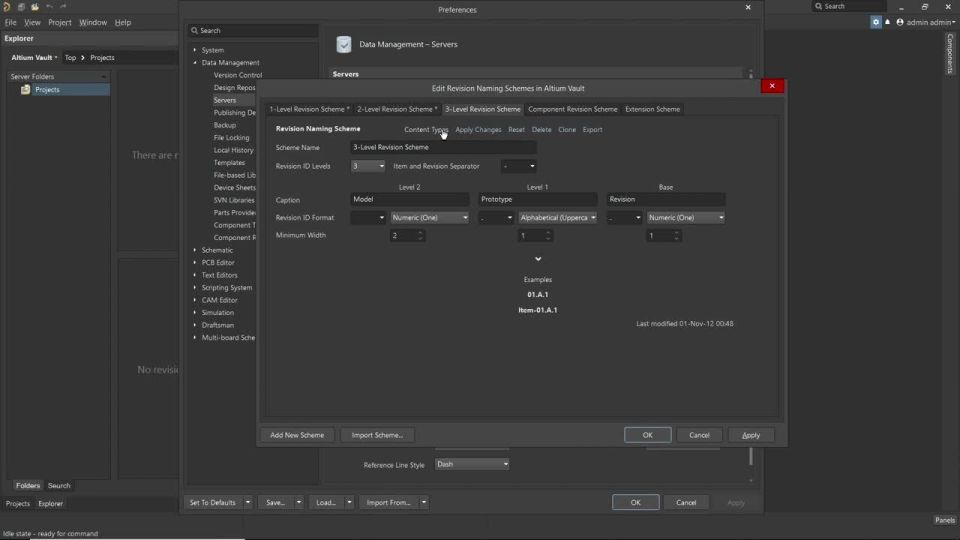960x540 pixels.
Task: Click Set To Defaults in Preferences
Action: [x=212, y=503]
